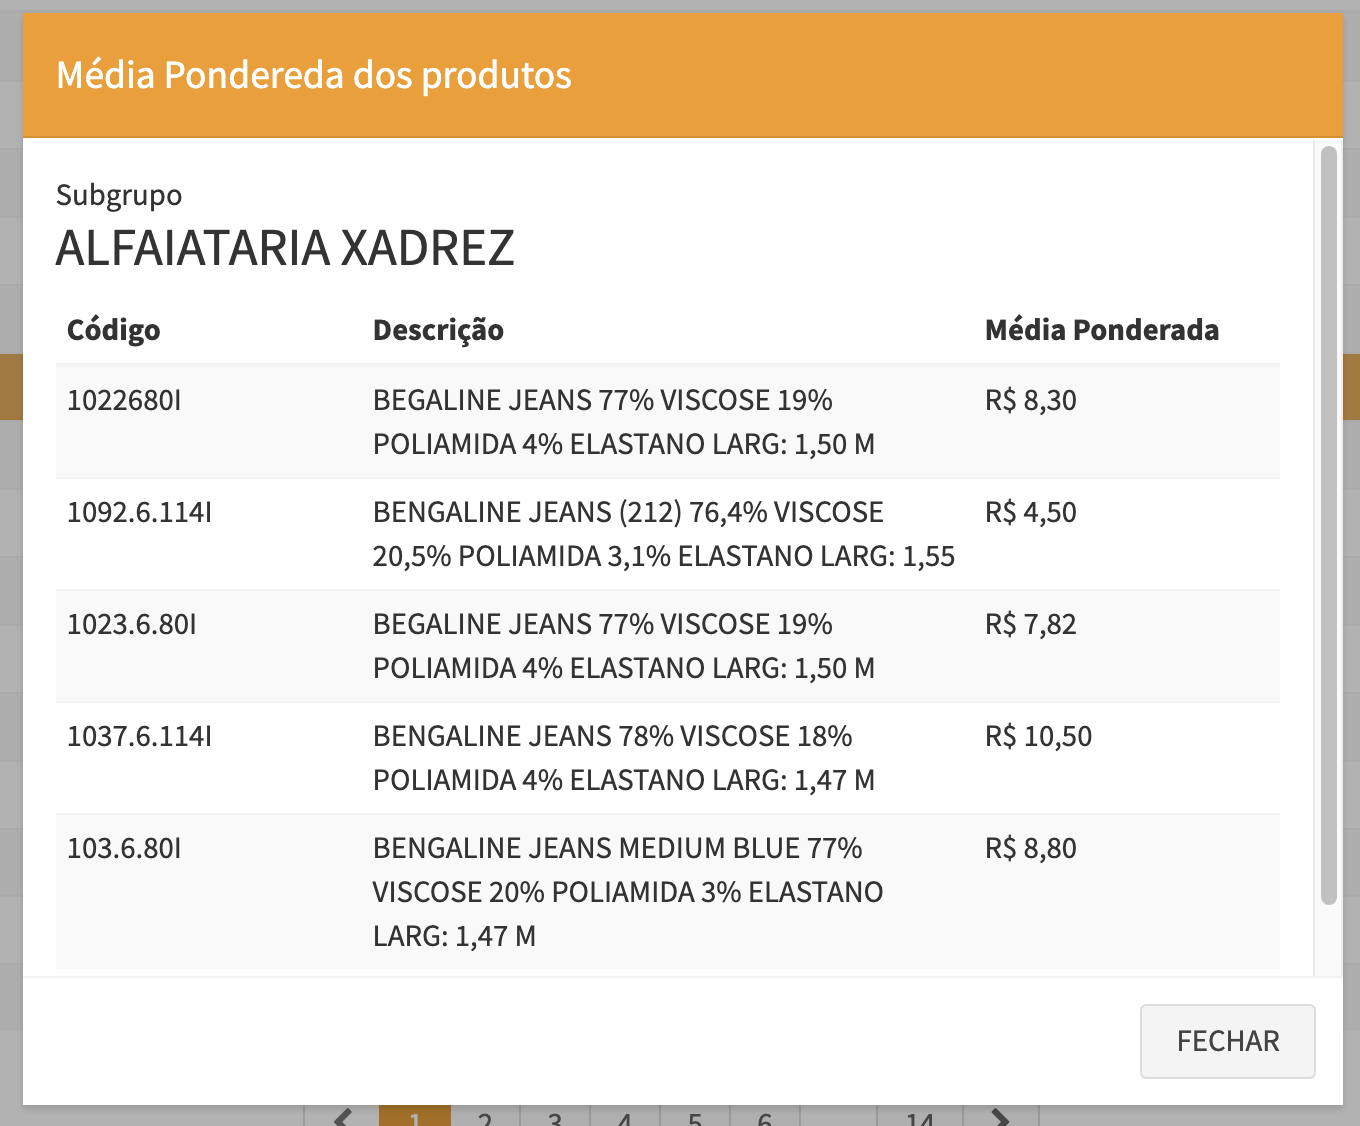Screen dimensions: 1360x1126
Task: Click the R$ 10,50 price cell
Action: pos(1038,737)
